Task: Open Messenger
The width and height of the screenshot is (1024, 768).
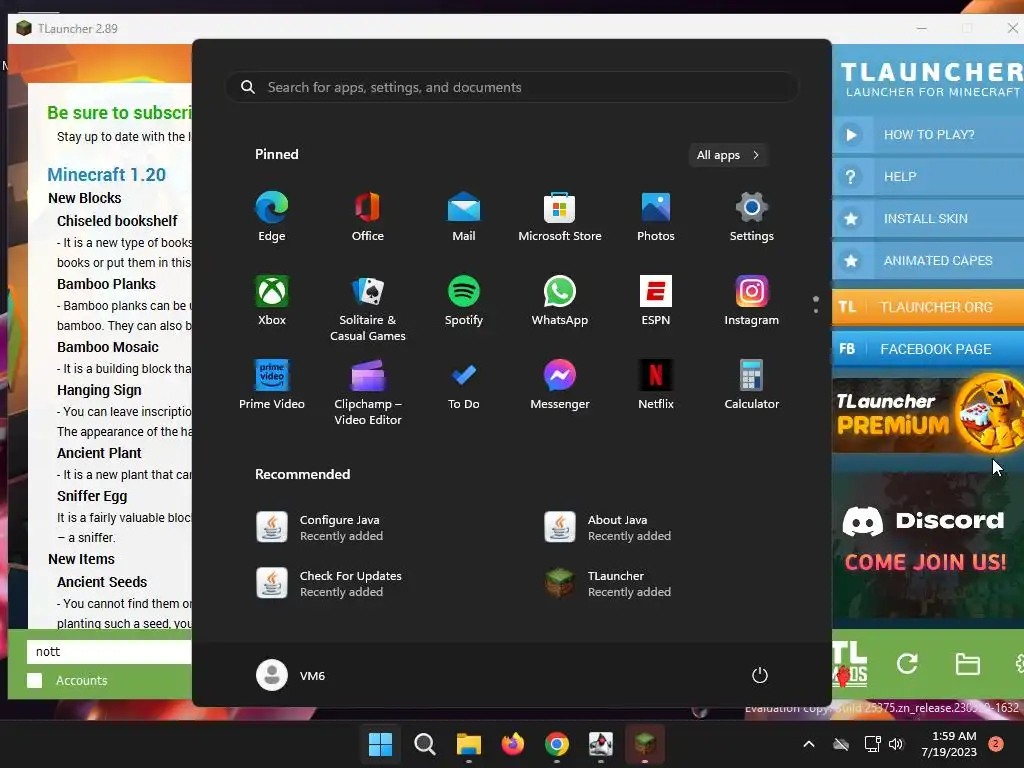Action: pos(560,385)
